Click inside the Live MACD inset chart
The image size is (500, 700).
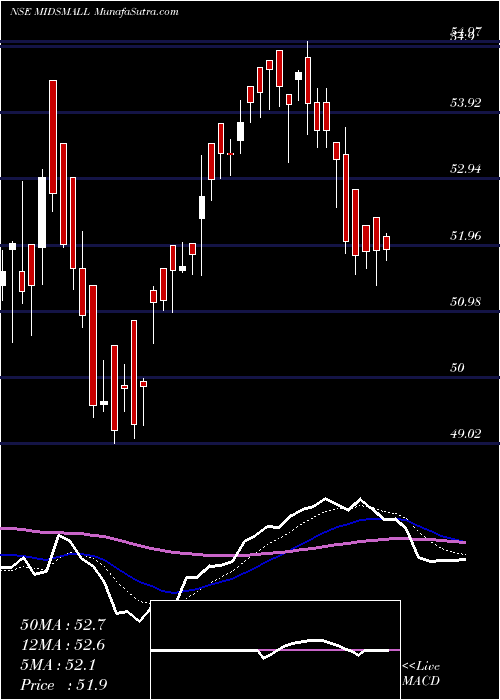276,650
